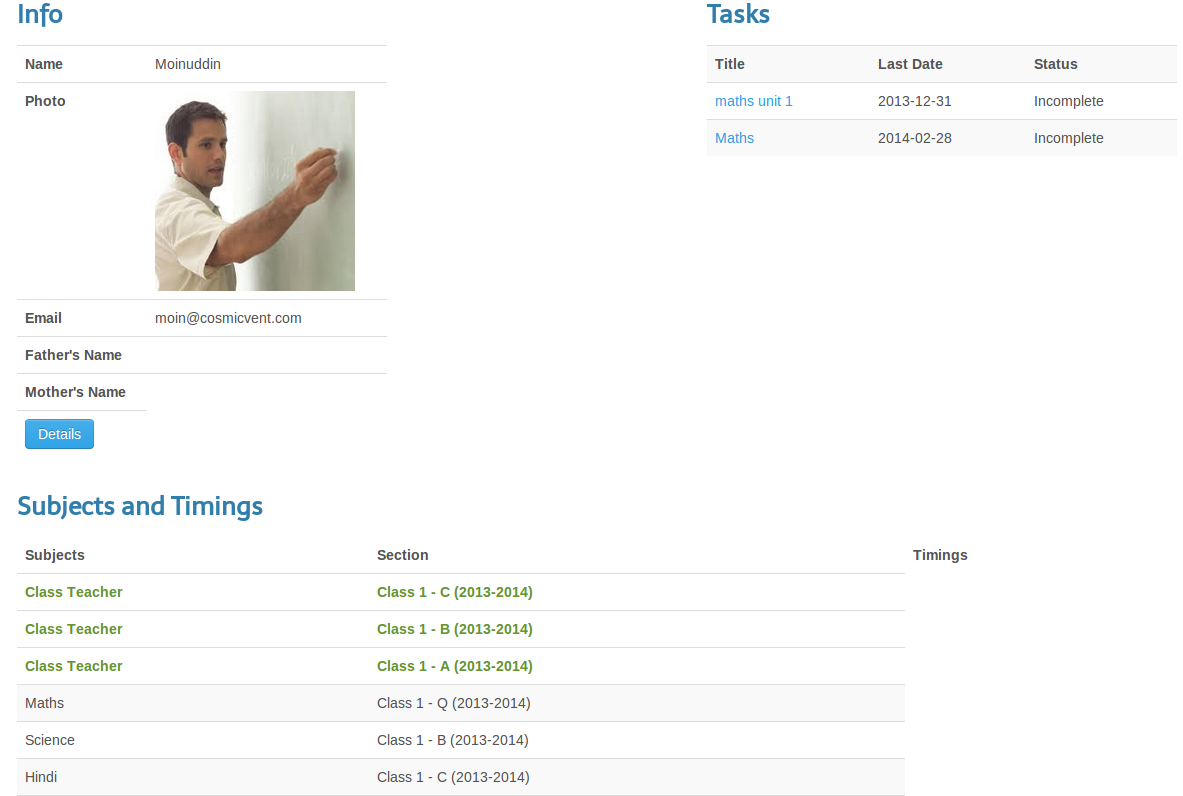Select the Class 1 - A (2013-2014) section
This screenshot has height=796, width=1183.
(x=454, y=666)
